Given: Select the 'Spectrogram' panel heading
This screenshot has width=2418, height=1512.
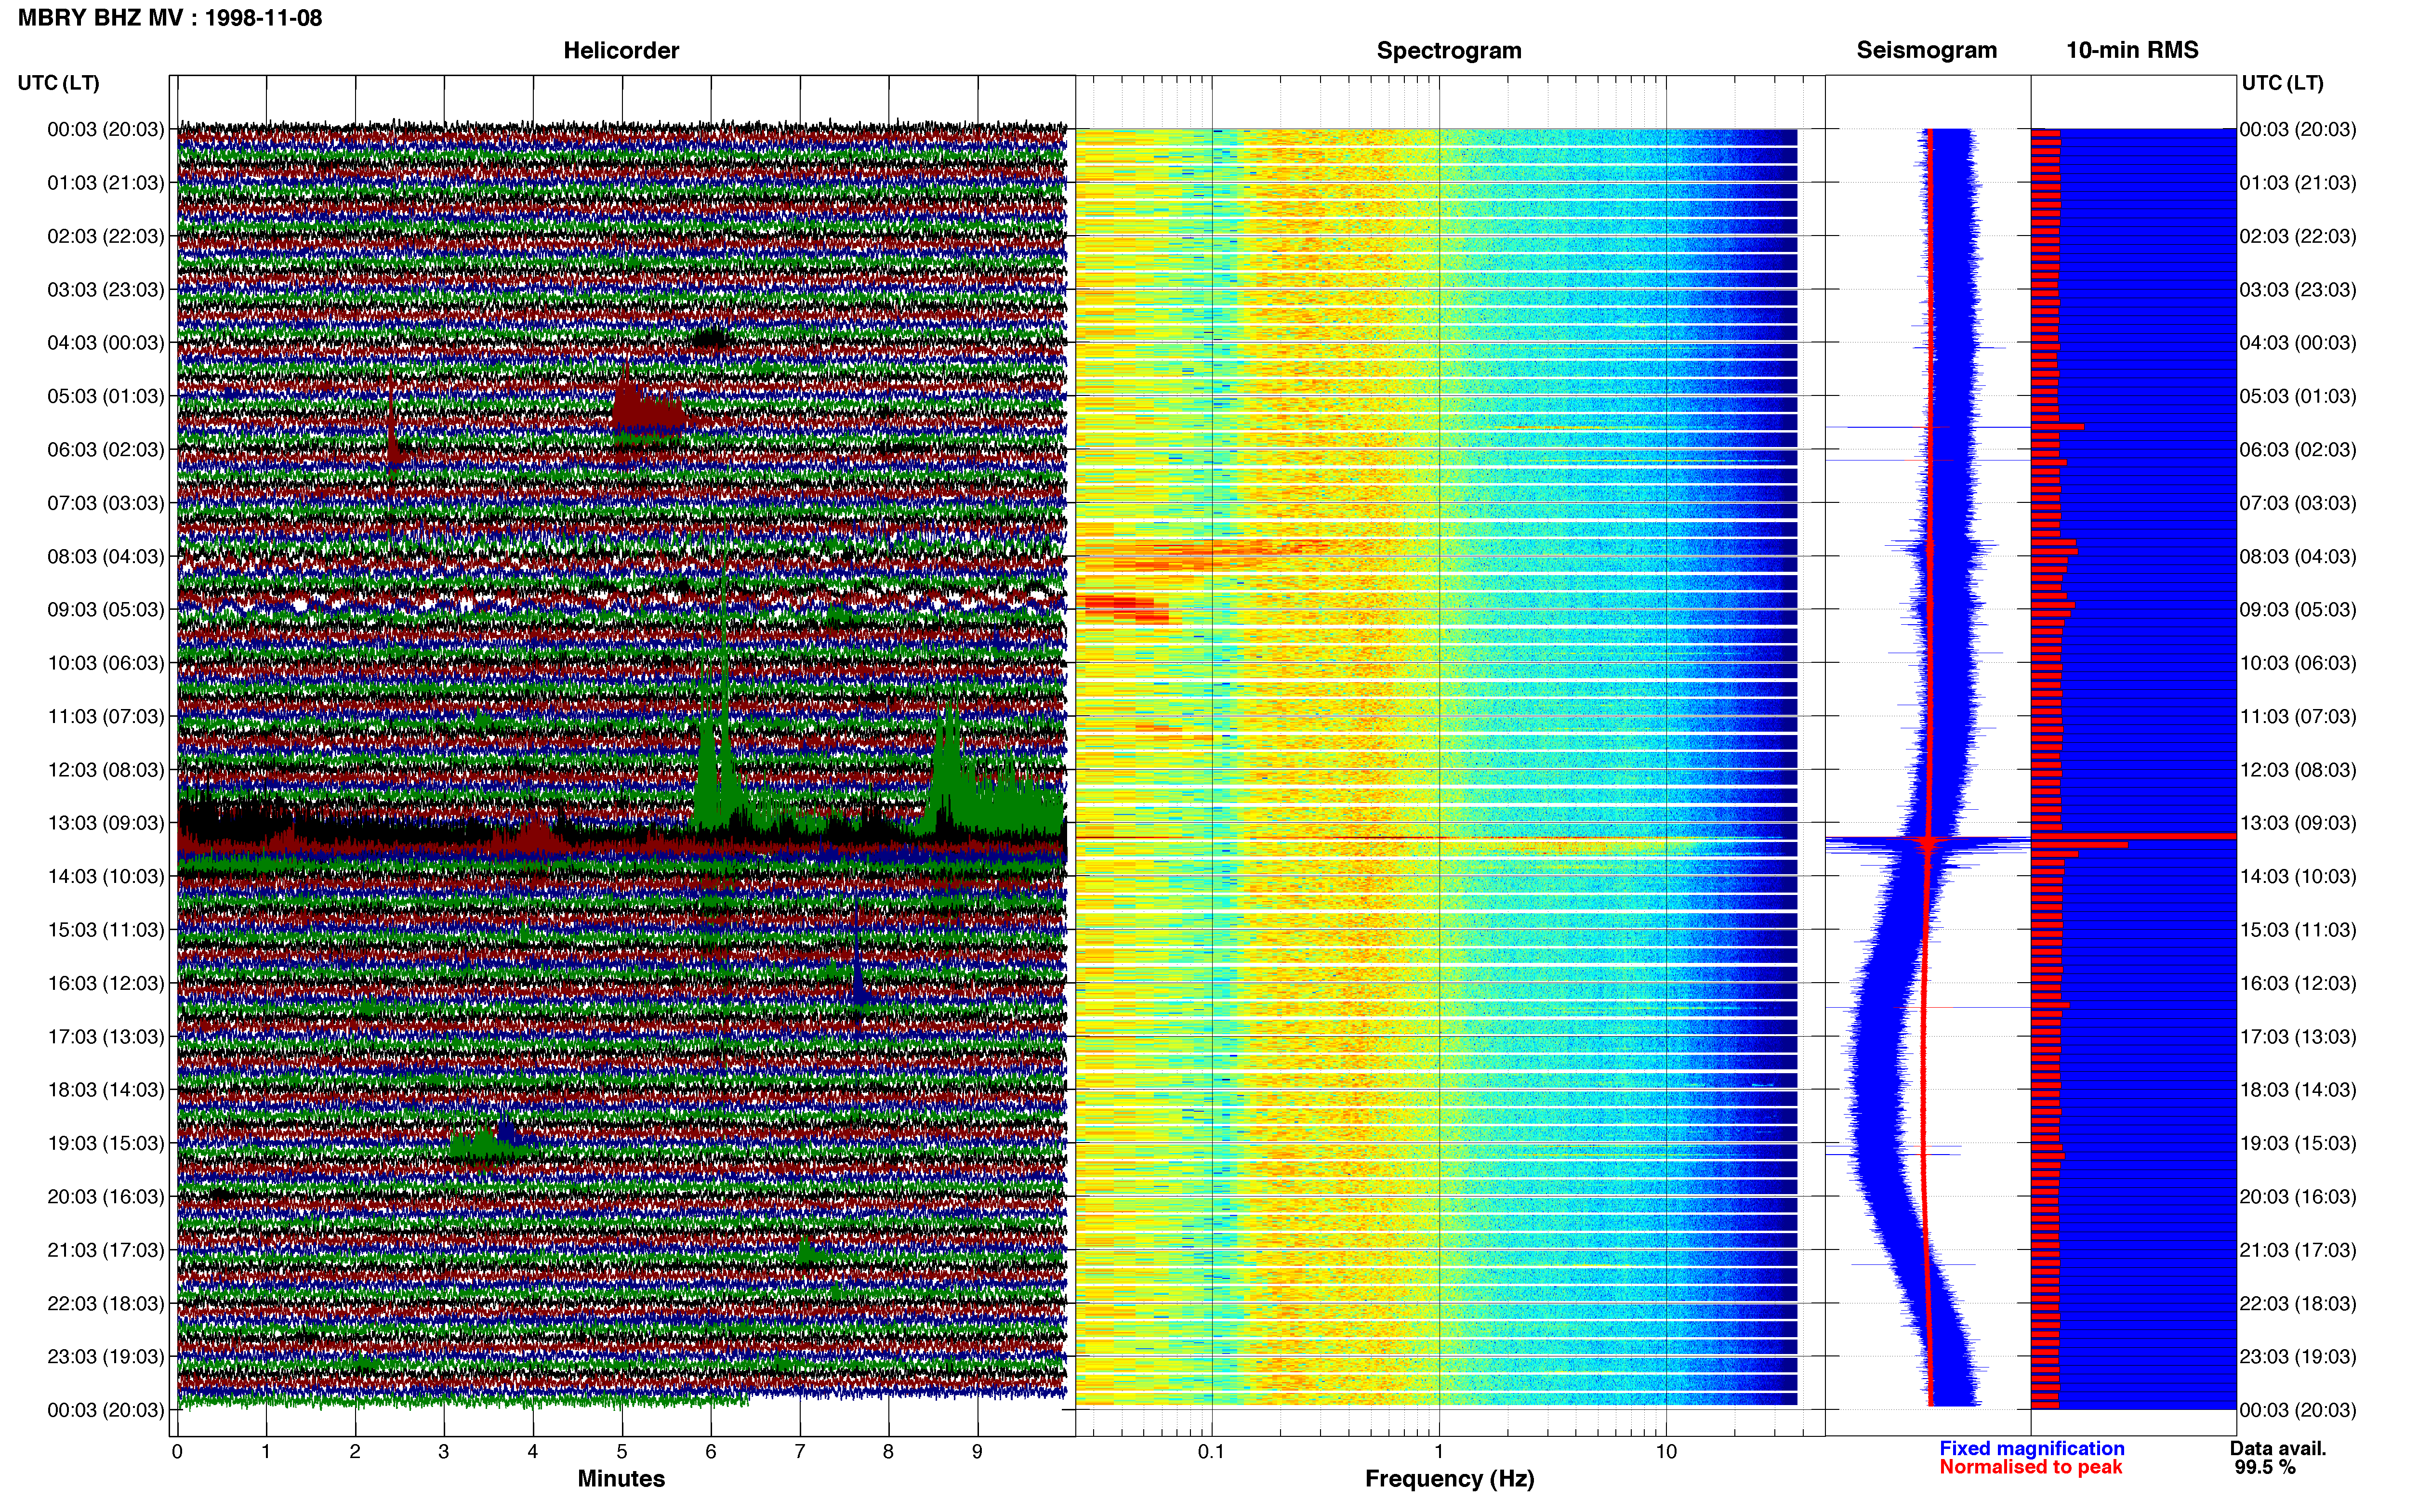Looking at the screenshot, I should click(1449, 50).
